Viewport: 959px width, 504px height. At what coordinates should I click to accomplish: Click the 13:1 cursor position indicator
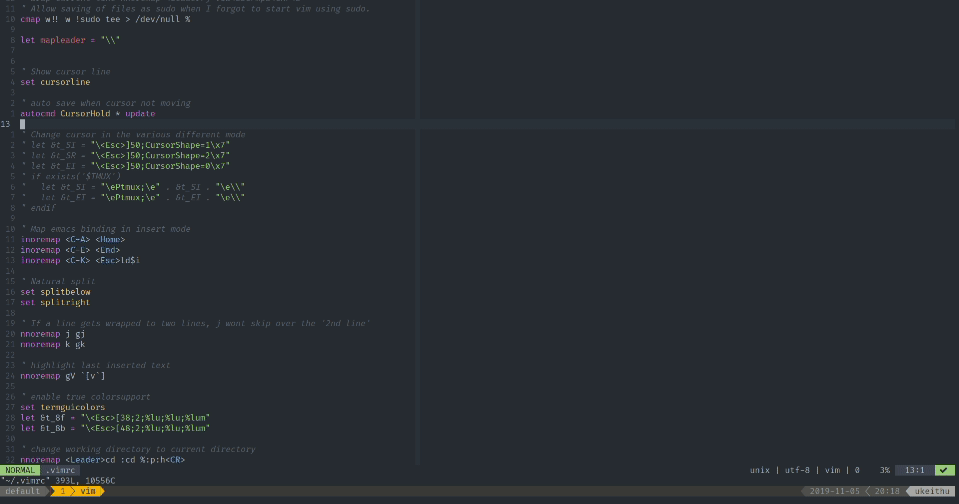[x=915, y=470]
